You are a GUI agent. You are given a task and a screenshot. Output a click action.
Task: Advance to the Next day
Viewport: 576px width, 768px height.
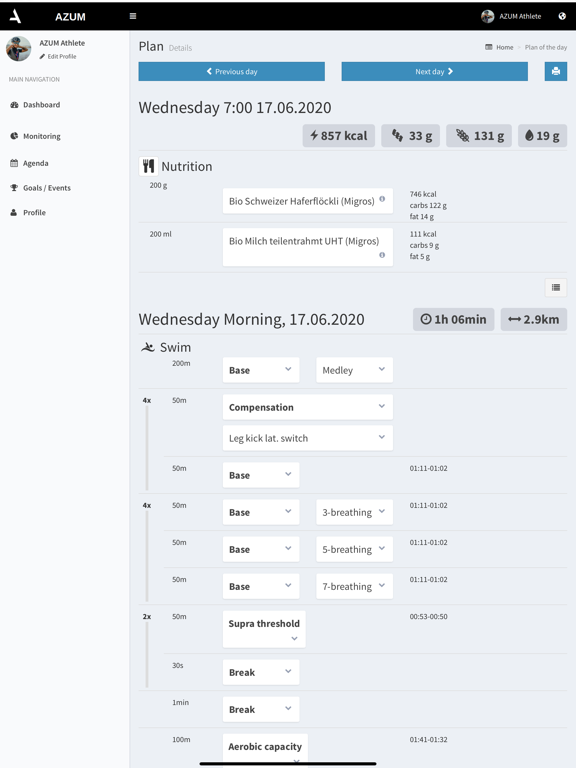click(x=434, y=72)
